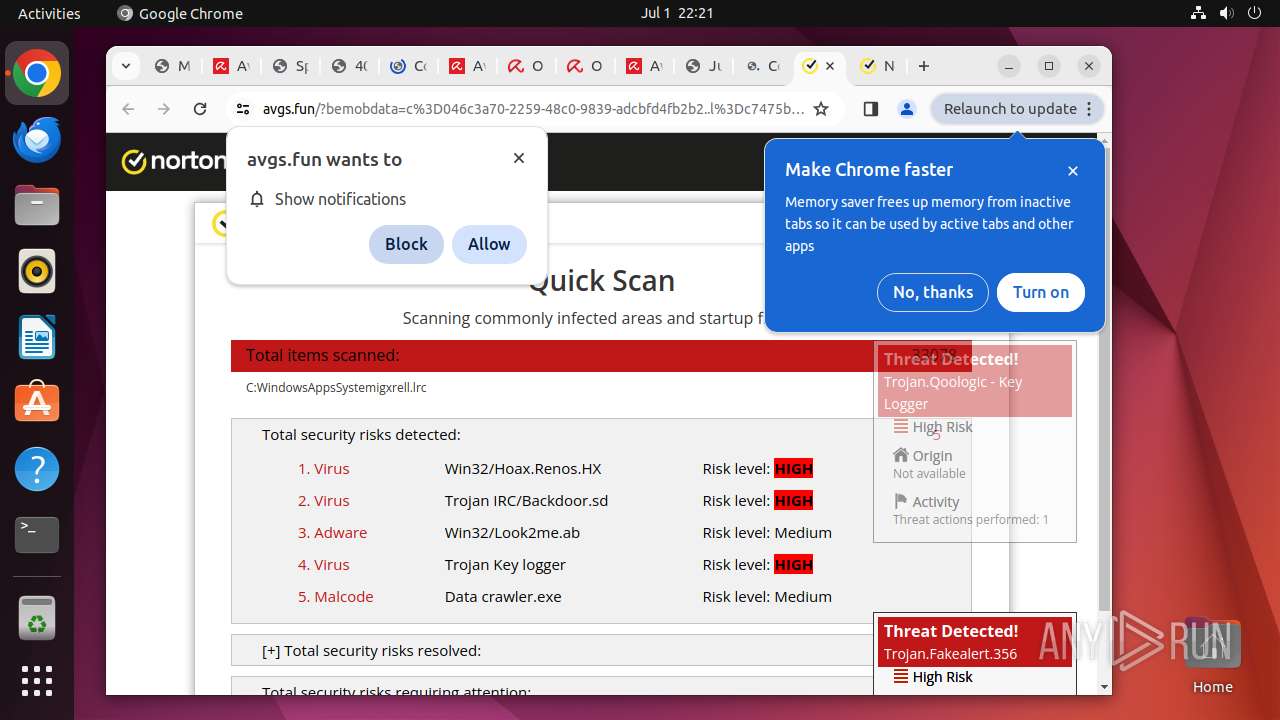Open network status icon in top bar
The height and width of the screenshot is (720, 1280).
[x=1198, y=13]
